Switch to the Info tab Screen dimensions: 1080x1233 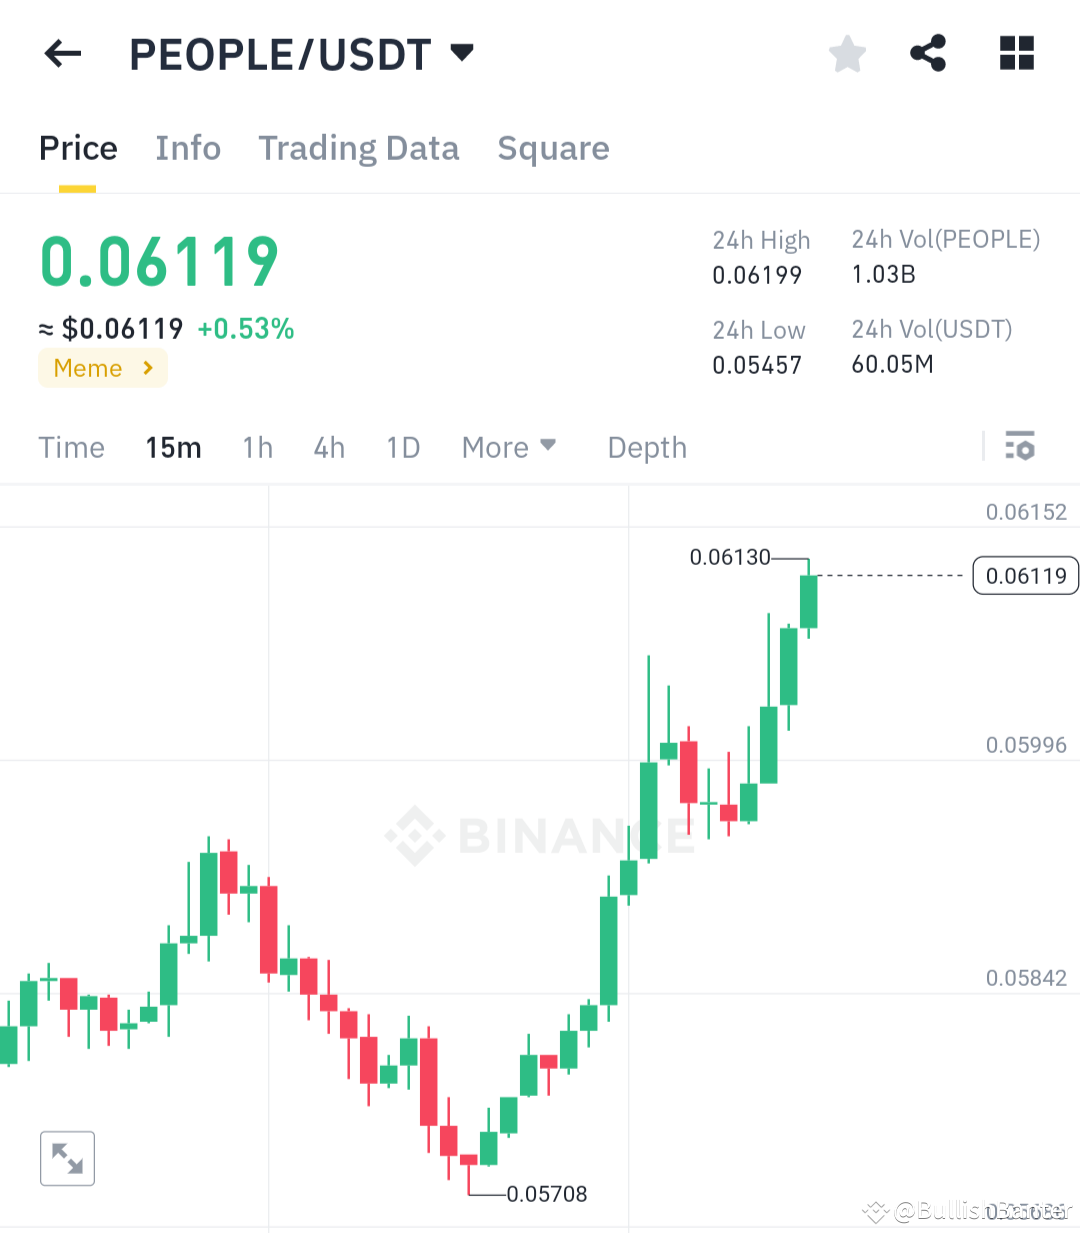point(188,147)
